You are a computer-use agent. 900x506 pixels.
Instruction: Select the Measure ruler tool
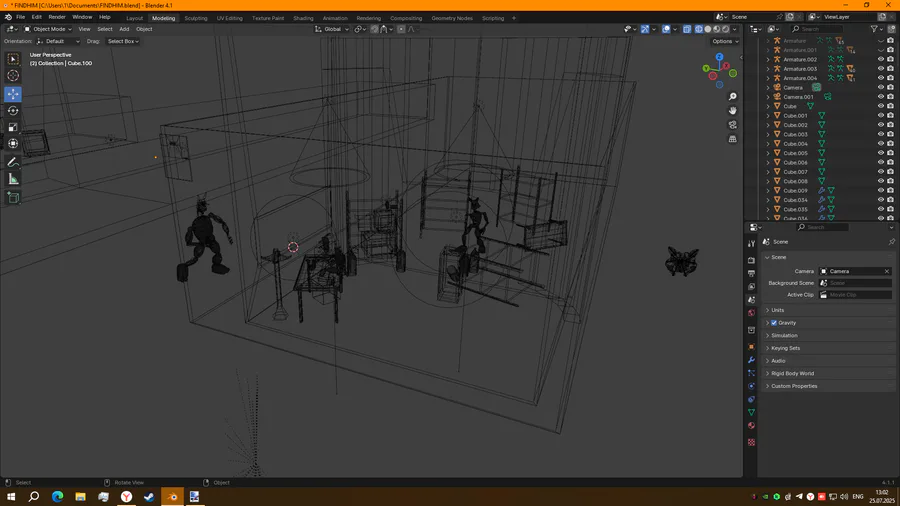(x=13, y=180)
